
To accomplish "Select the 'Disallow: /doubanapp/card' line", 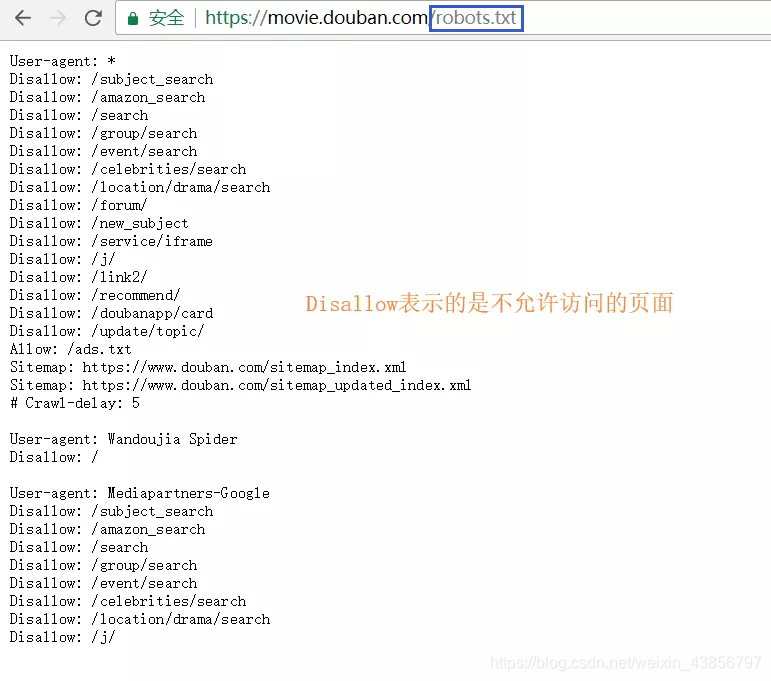I will coord(111,313).
